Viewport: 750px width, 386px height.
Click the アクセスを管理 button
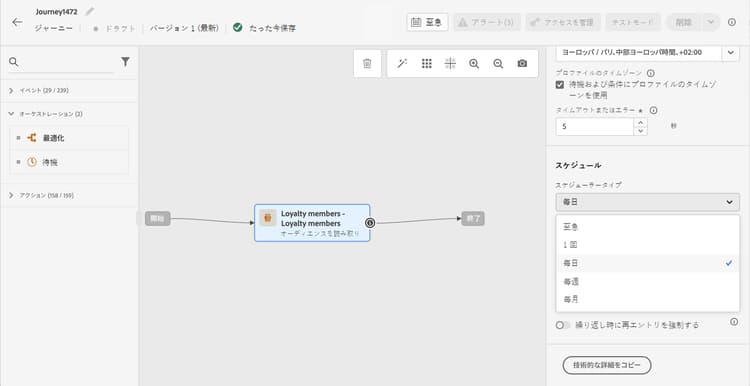(x=563, y=22)
